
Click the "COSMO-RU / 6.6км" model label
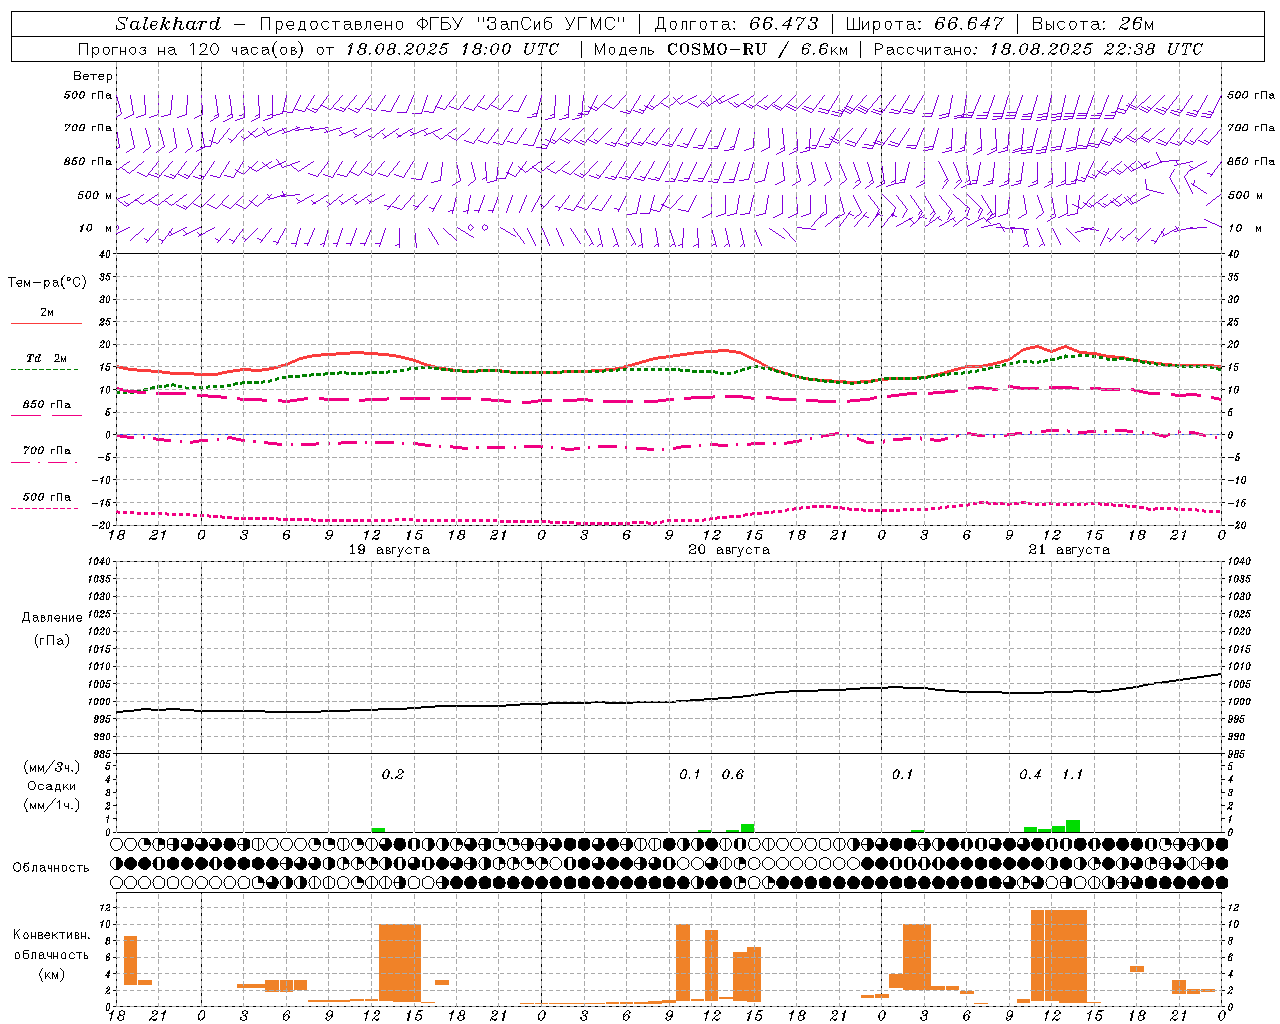[757, 49]
